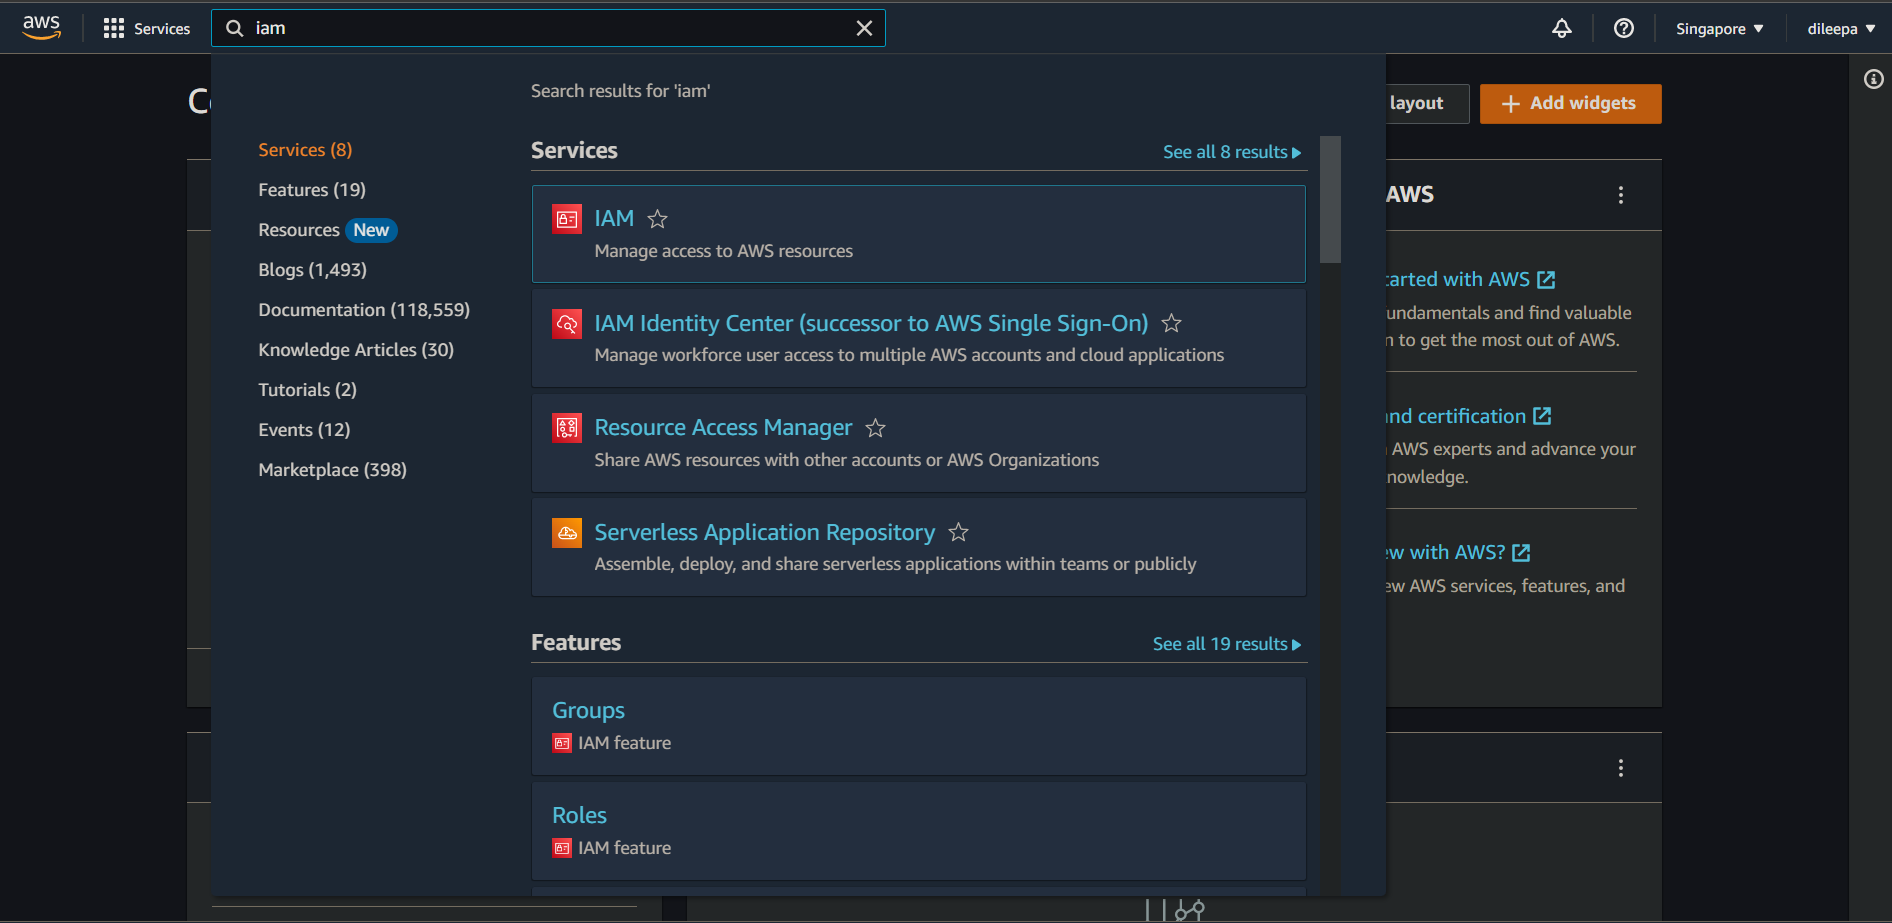Select Services (8) filter category
The height and width of the screenshot is (923, 1892).
[305, 150]
